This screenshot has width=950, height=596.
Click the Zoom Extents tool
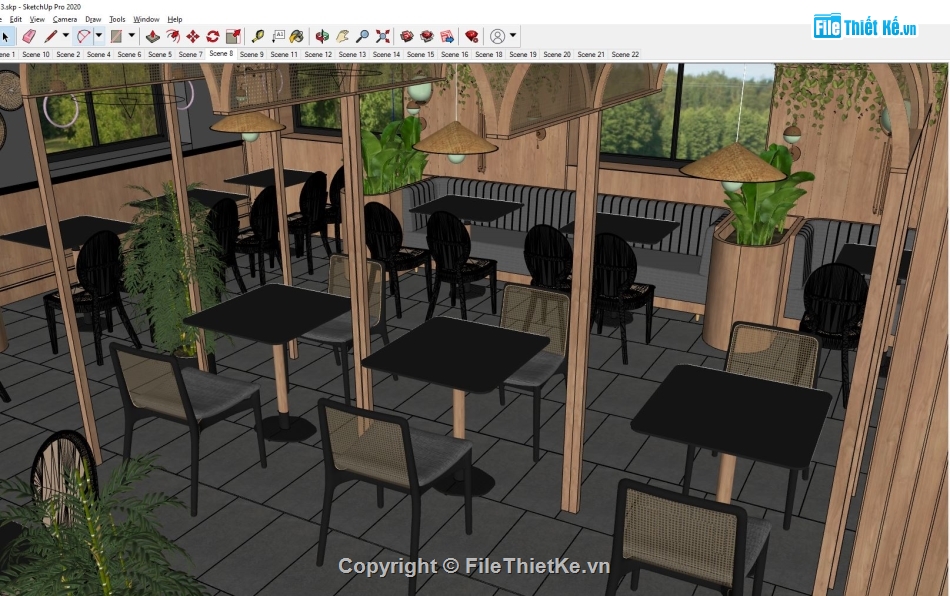coord(382,37)
